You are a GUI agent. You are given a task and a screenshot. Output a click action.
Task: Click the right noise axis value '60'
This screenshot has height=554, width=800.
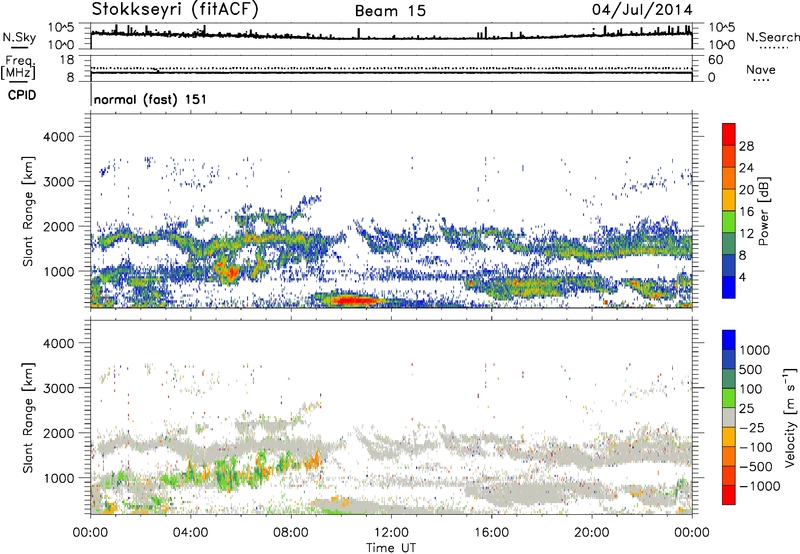716,60
